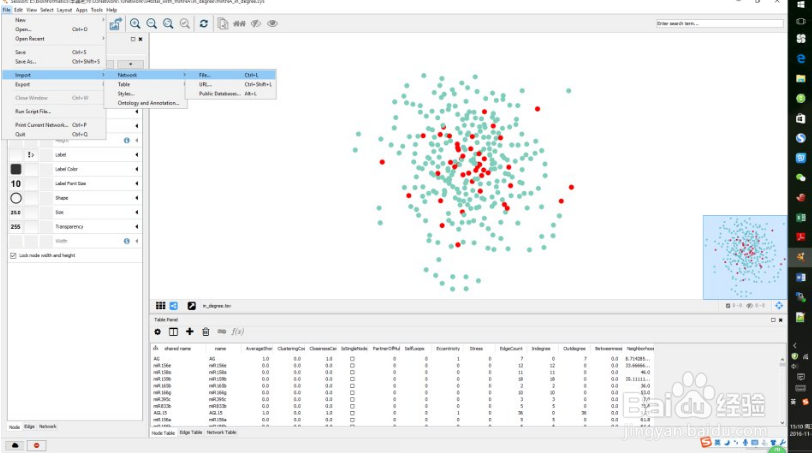Screen dimensions: 812x459
Task: Open the Layout menu in menu bar
Action: tap(64, 10)
